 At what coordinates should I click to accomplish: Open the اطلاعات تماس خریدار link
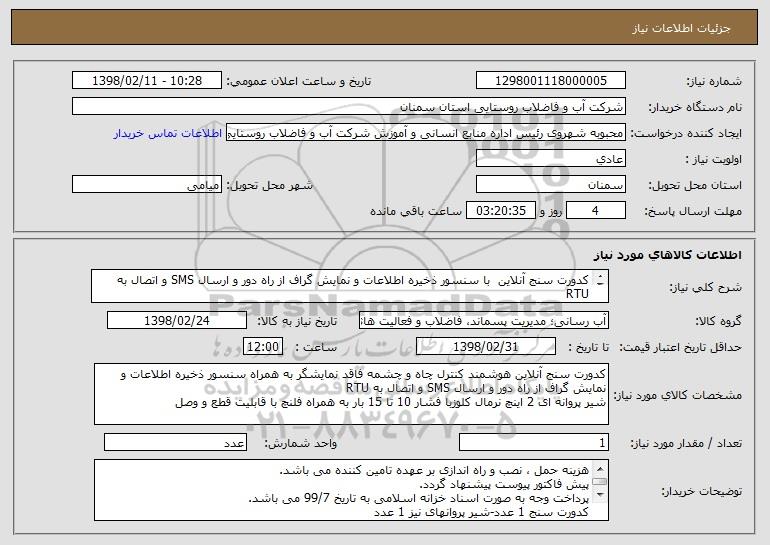click(x=168, y=134)
